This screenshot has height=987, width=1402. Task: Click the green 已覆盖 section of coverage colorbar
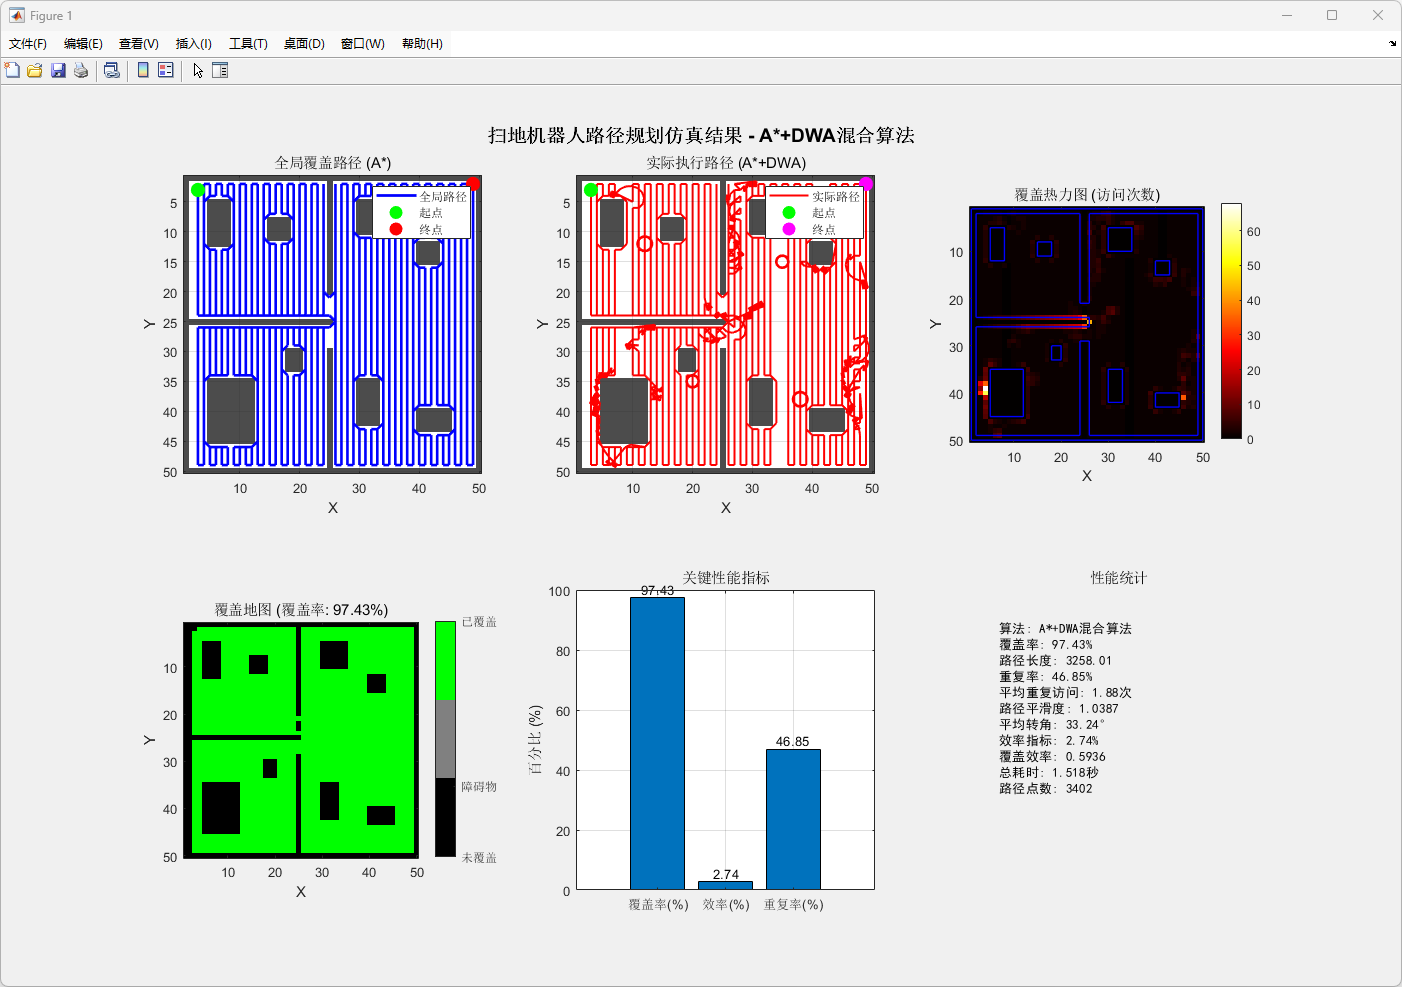tap(445, 660)
